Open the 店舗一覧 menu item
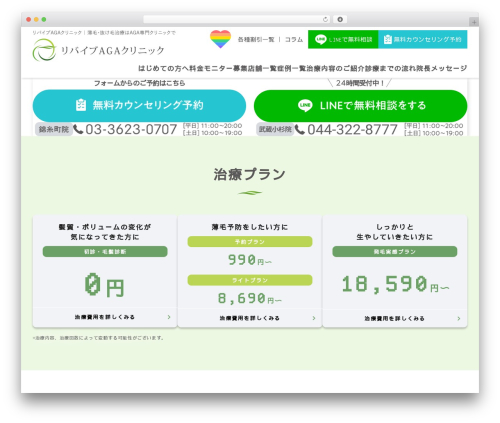500x423 pixels. (x=262, y=68)
